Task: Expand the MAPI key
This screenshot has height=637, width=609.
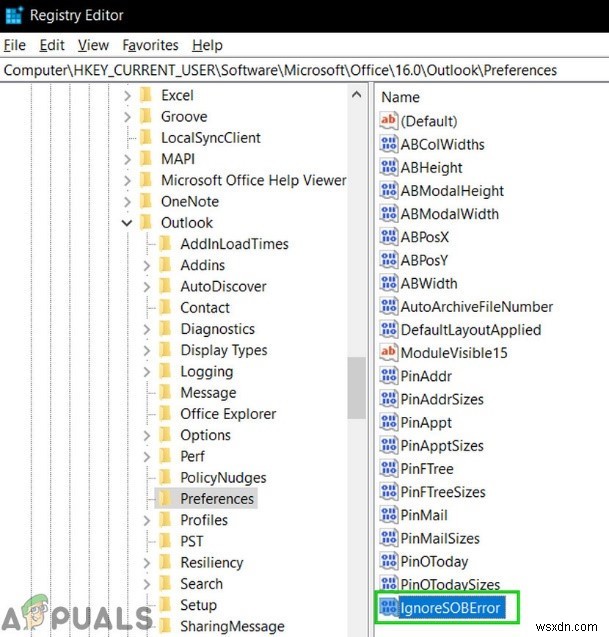Action: coord(127,159)
